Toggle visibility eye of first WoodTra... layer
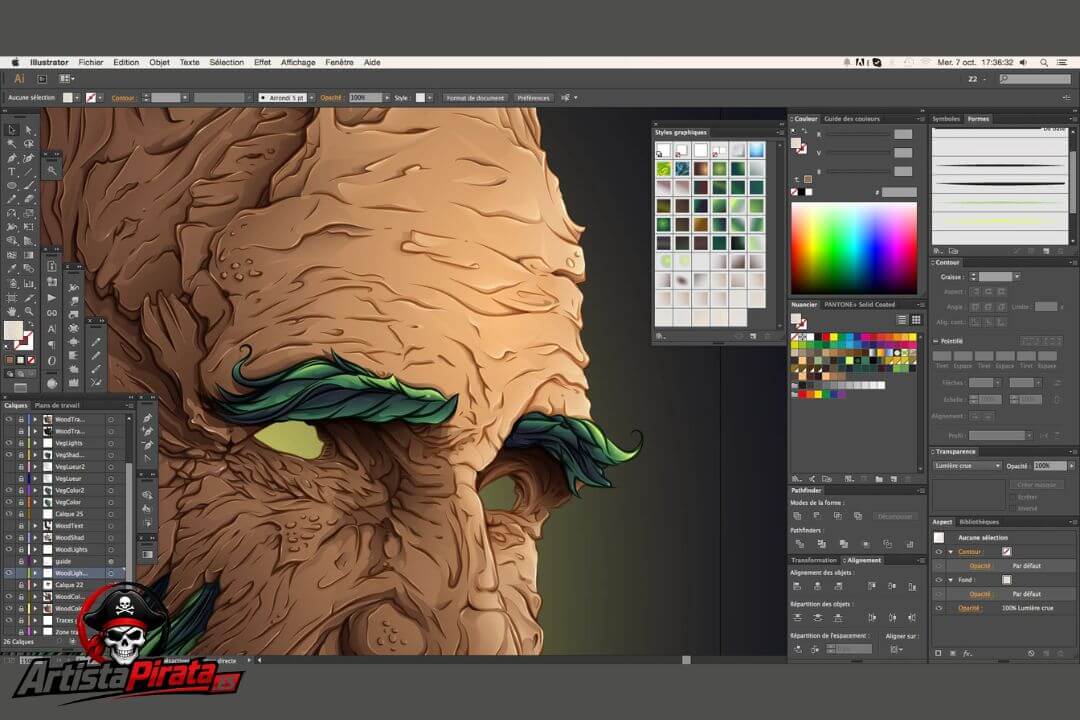The height and width of the screenshot is (720, 1080). (9, 419)
